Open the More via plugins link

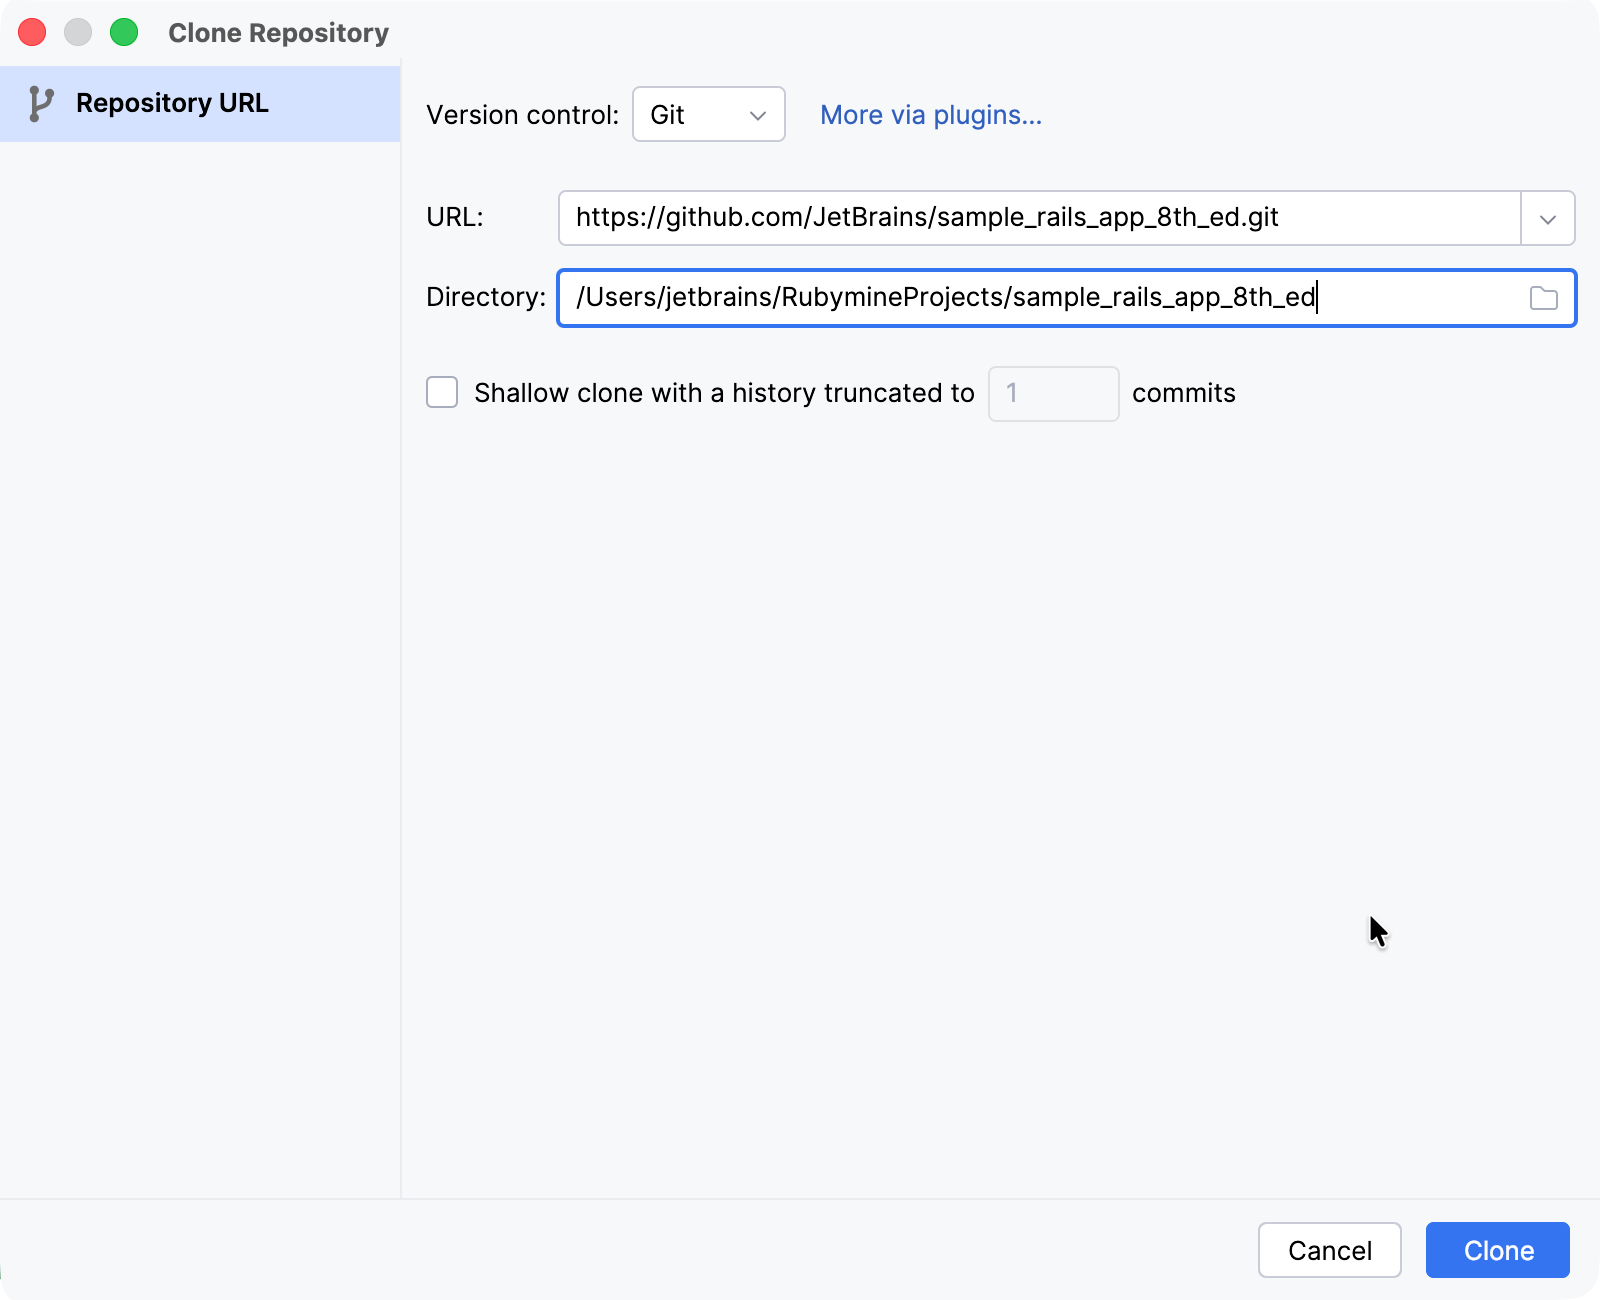click(931, 115)
